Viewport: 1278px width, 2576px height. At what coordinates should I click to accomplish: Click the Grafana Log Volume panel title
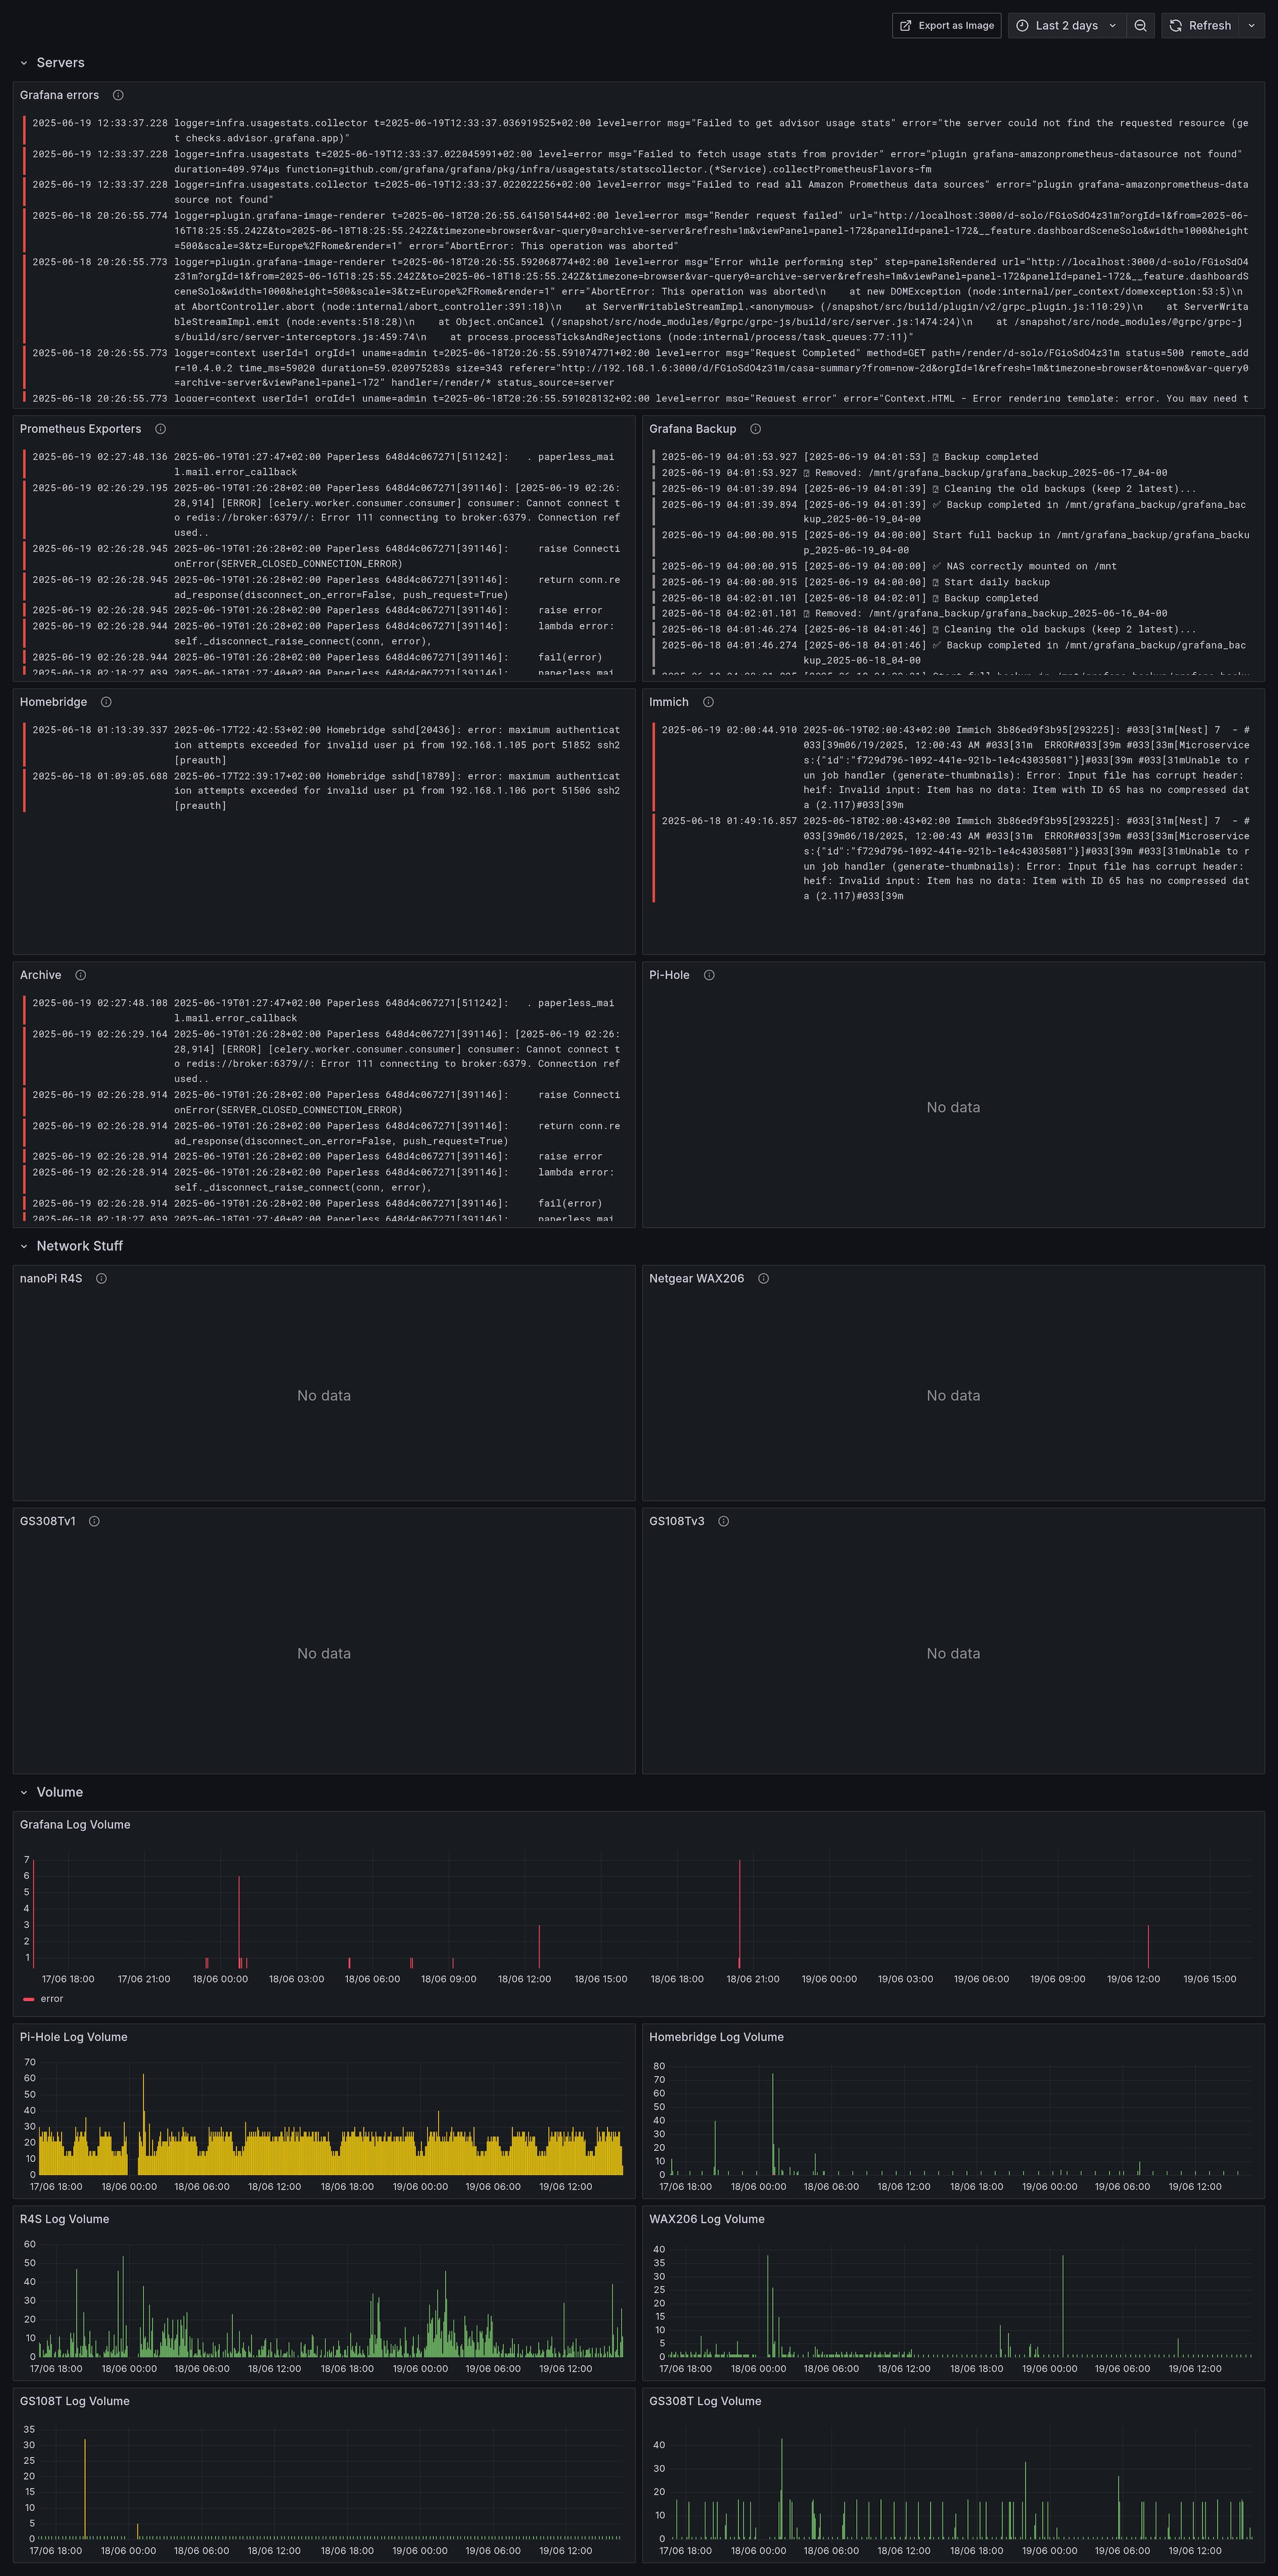[x=75, y=1824]
